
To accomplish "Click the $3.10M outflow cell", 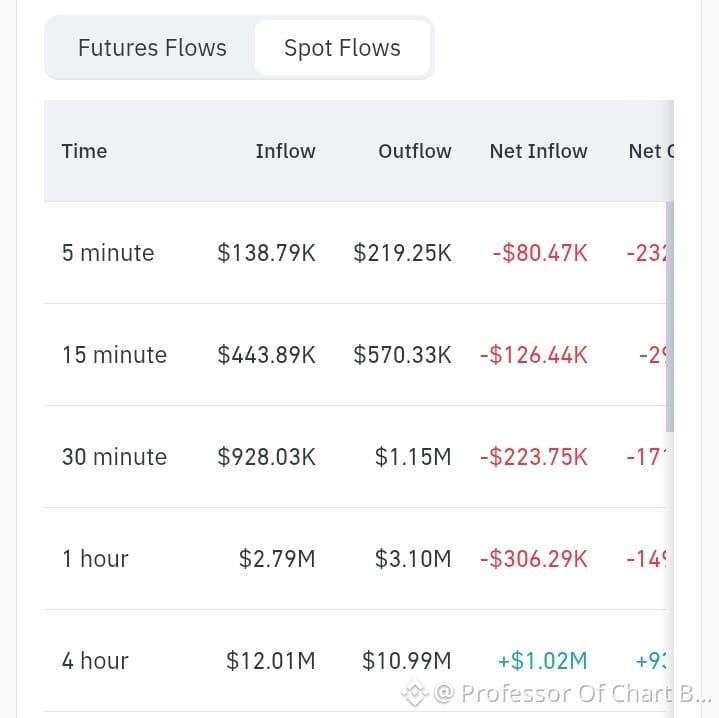I will pos(413,559).
